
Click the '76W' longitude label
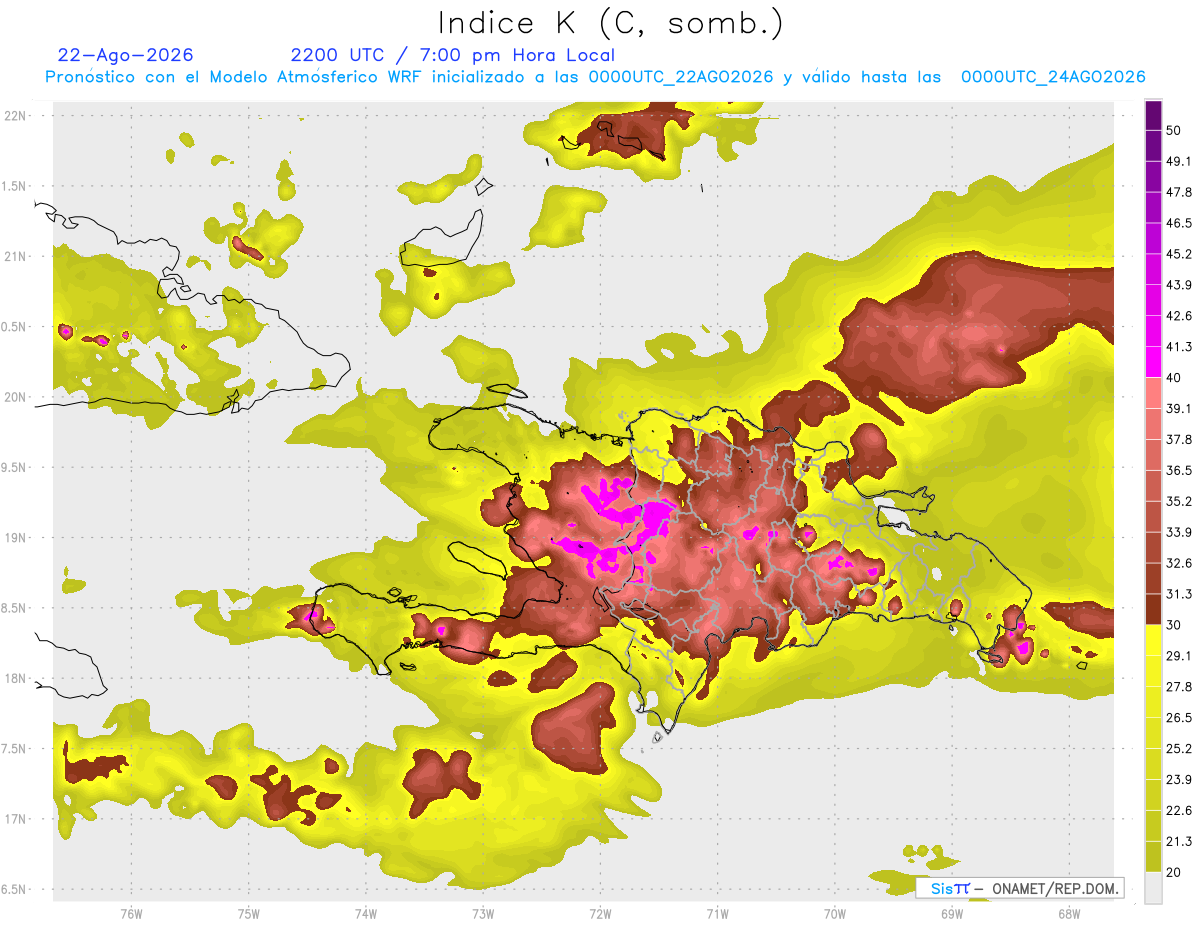tap(131, 914)
